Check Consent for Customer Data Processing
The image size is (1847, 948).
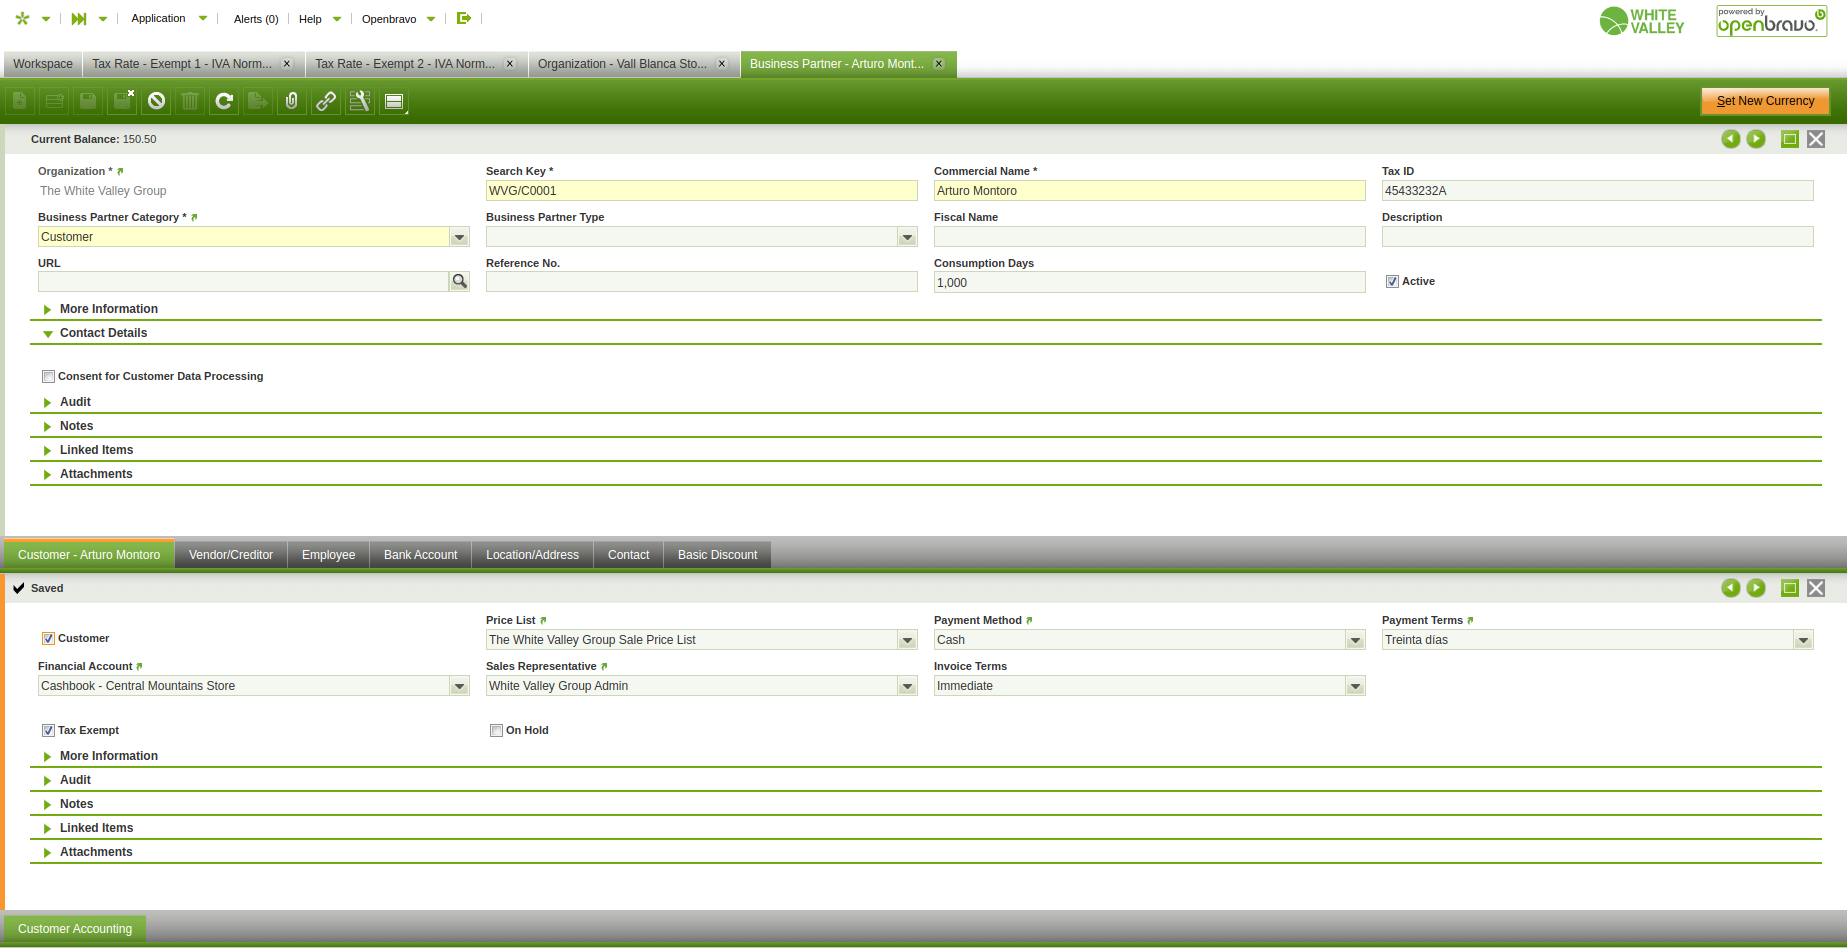click(48, 377)
